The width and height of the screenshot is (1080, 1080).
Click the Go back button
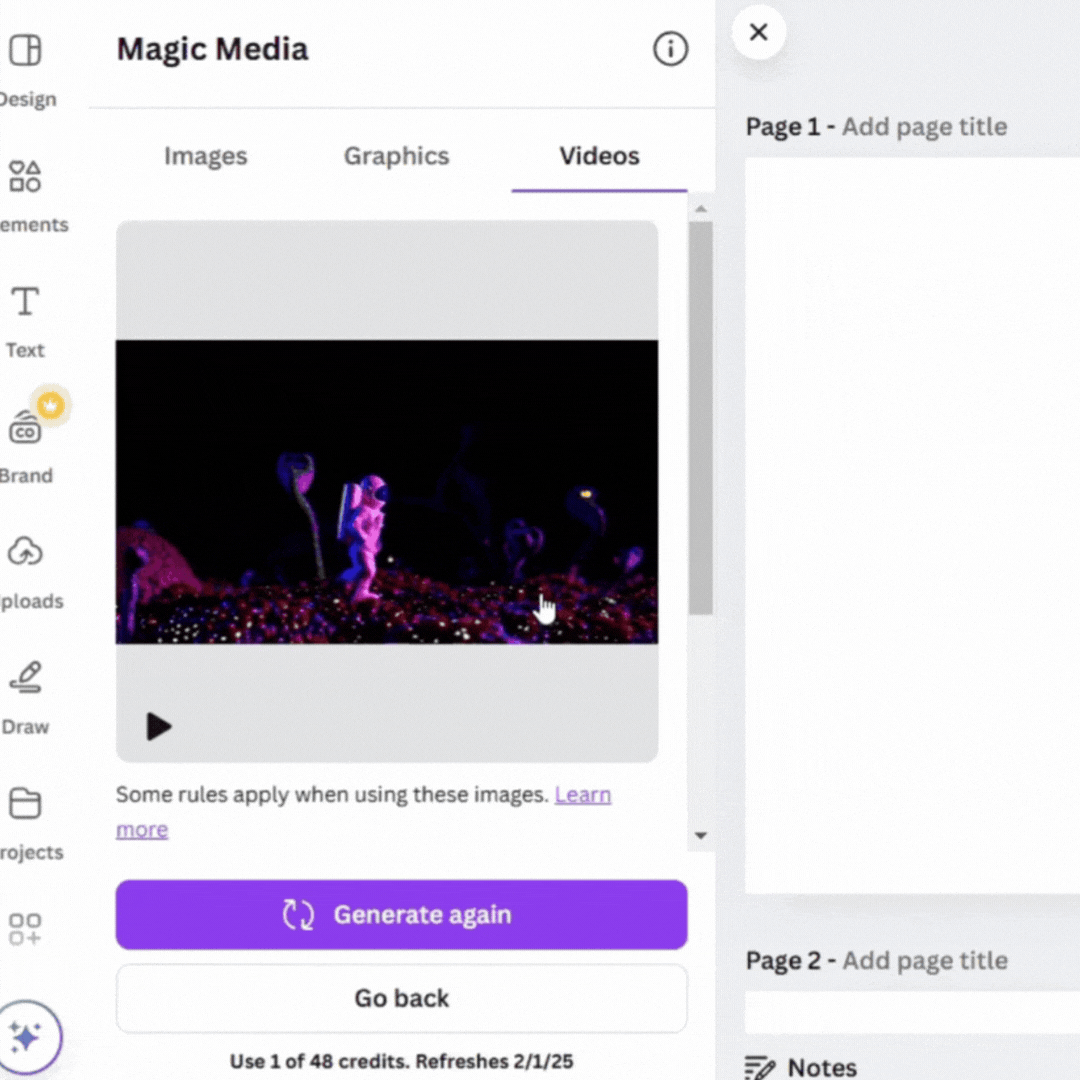[x=402, y=998]
